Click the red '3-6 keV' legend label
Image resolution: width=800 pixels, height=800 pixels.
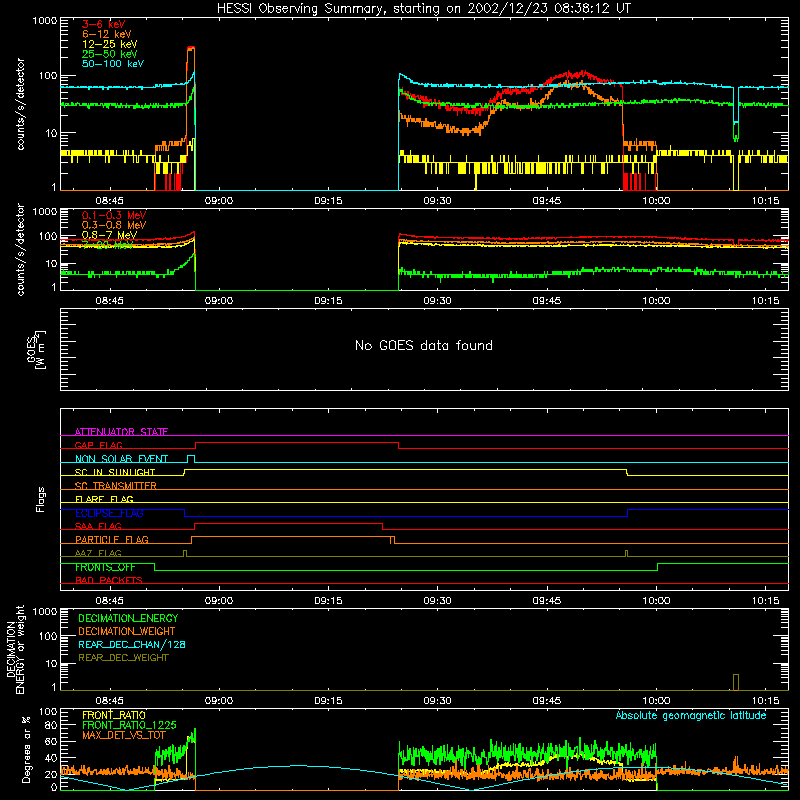click(104, 24)
